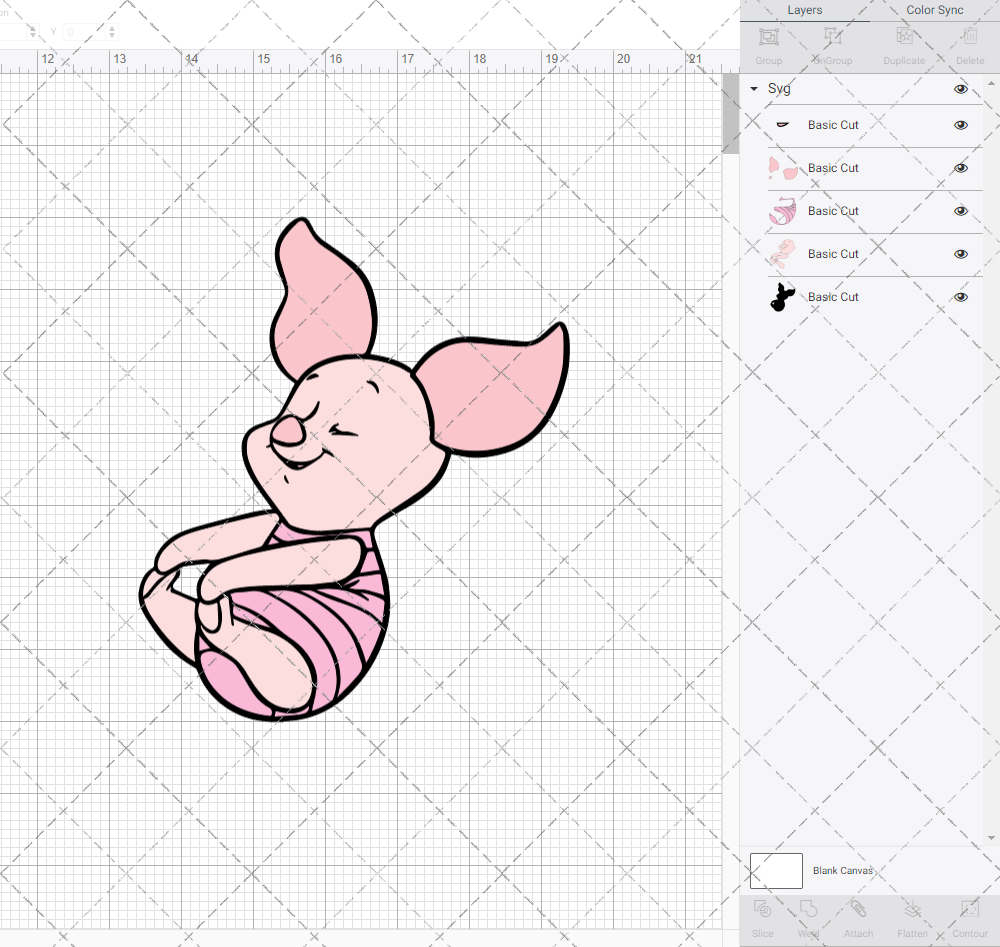The width and height of the screenshot is (1000, 947).
Task: Click the Contour icon
Action: click(x=970, y=909)
